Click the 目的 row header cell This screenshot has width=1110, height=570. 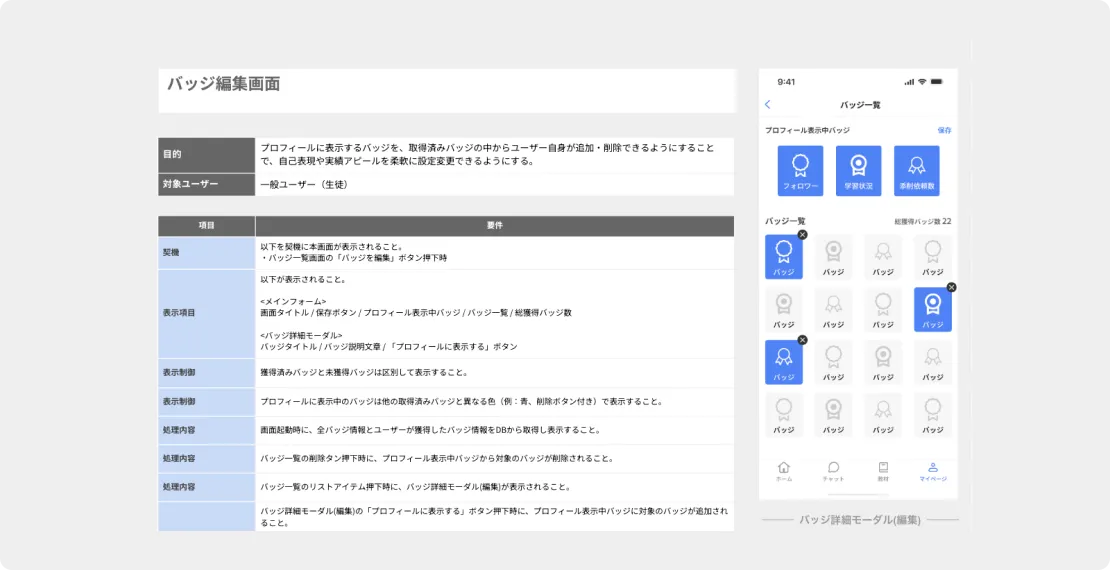[207, 154]
